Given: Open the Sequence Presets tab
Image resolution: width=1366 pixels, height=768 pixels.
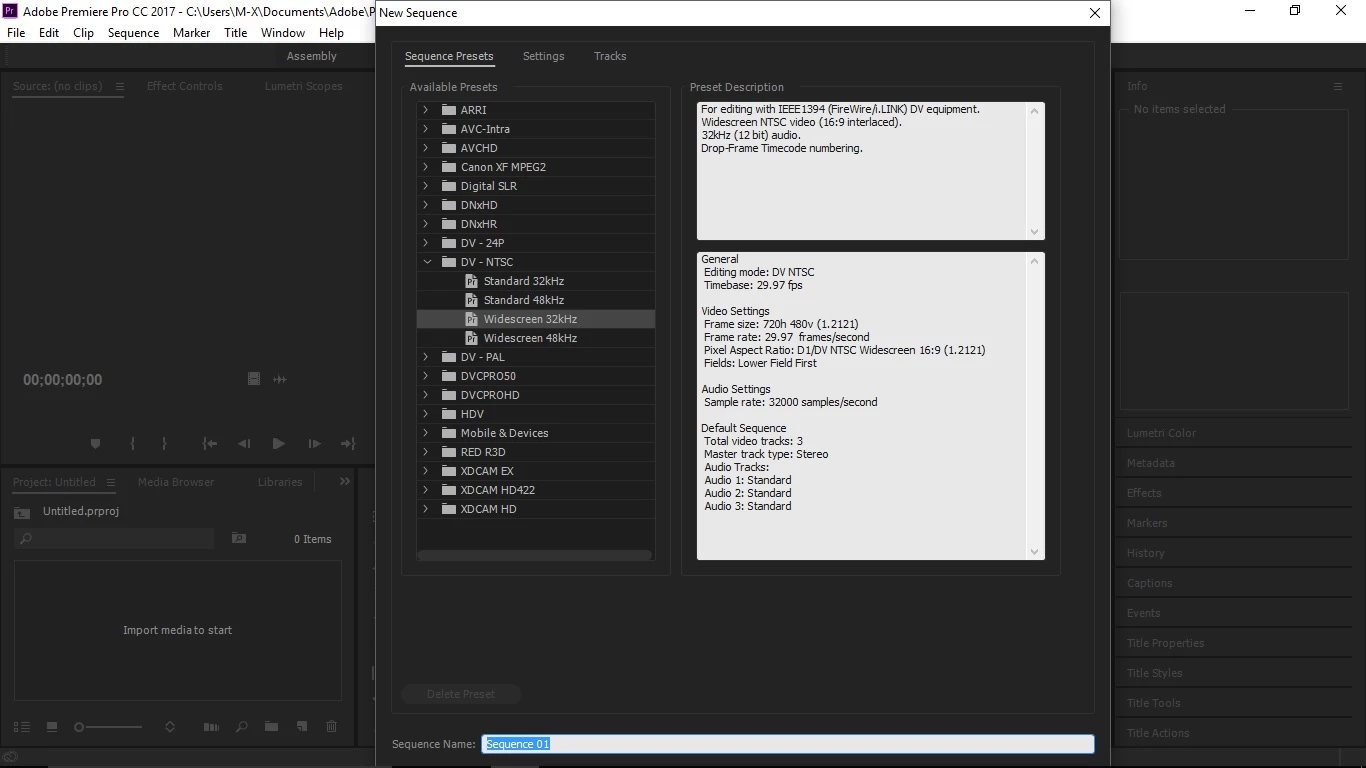Looking at the screenshot, I should pos(449,56).
